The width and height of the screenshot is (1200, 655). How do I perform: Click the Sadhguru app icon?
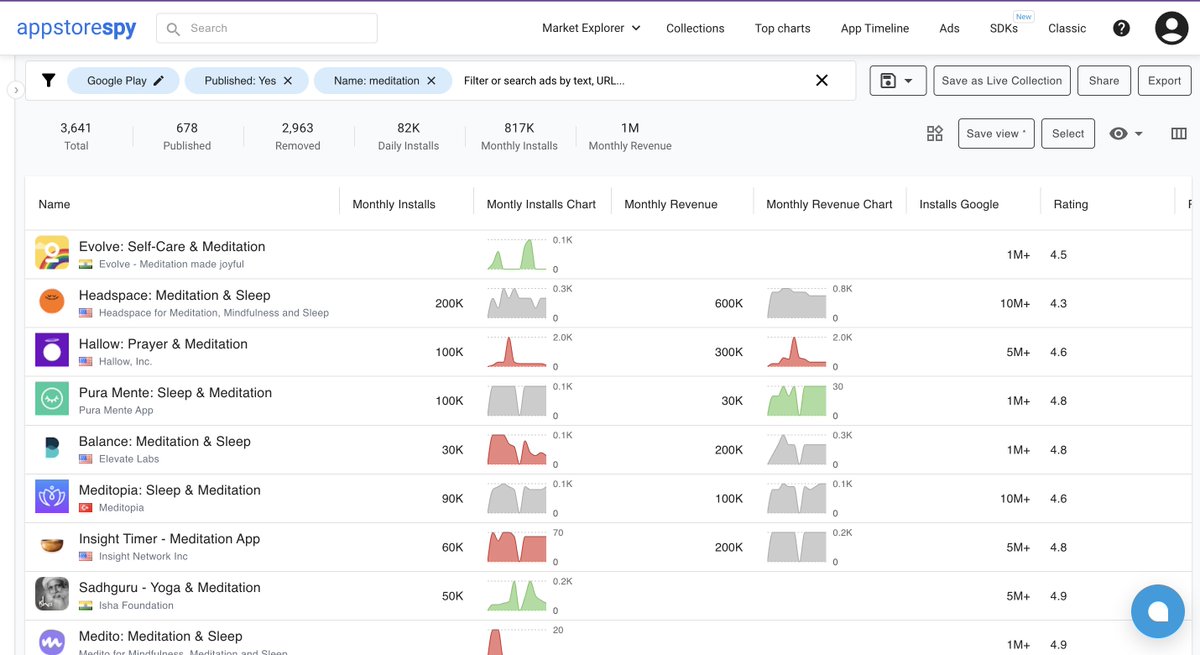point(52,595)
